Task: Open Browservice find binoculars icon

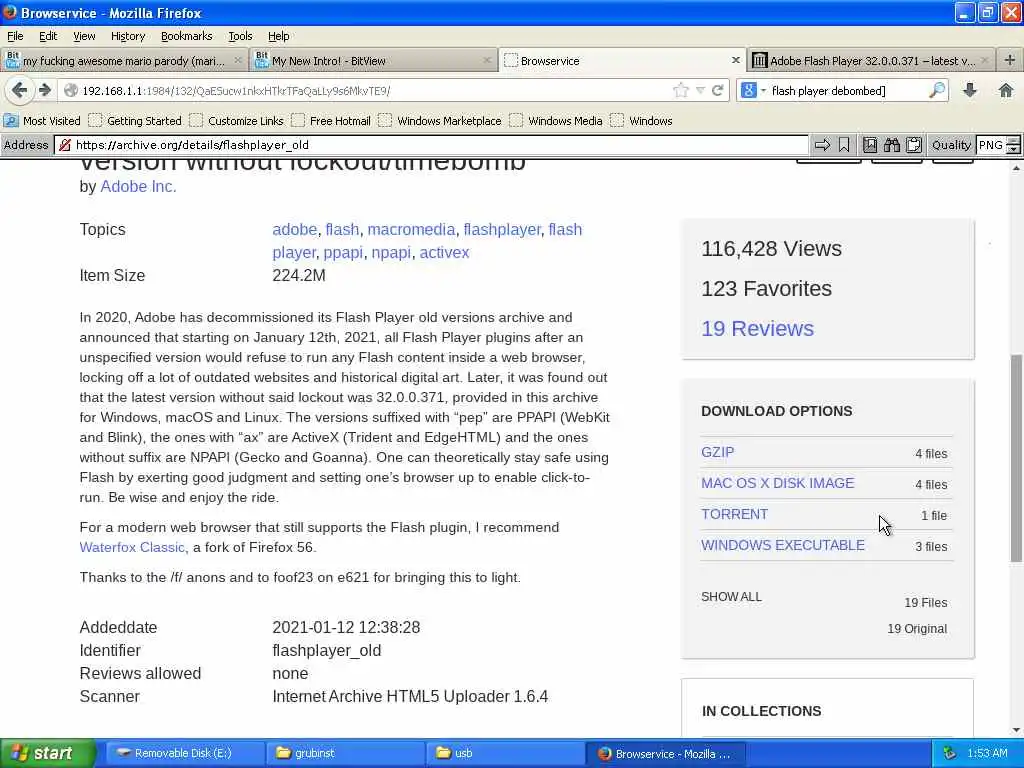Action: (892, 145)
